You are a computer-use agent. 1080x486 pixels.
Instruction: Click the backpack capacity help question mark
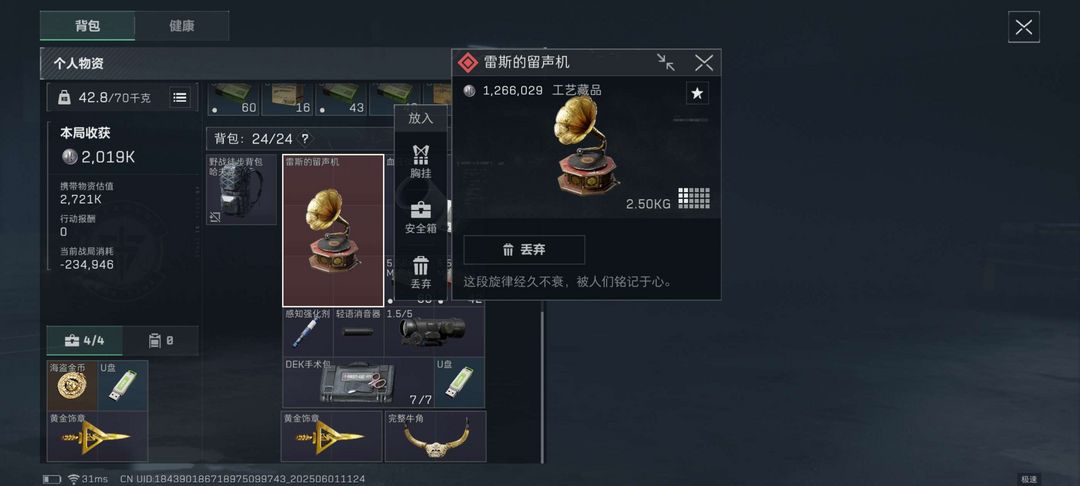click(304, 138)
